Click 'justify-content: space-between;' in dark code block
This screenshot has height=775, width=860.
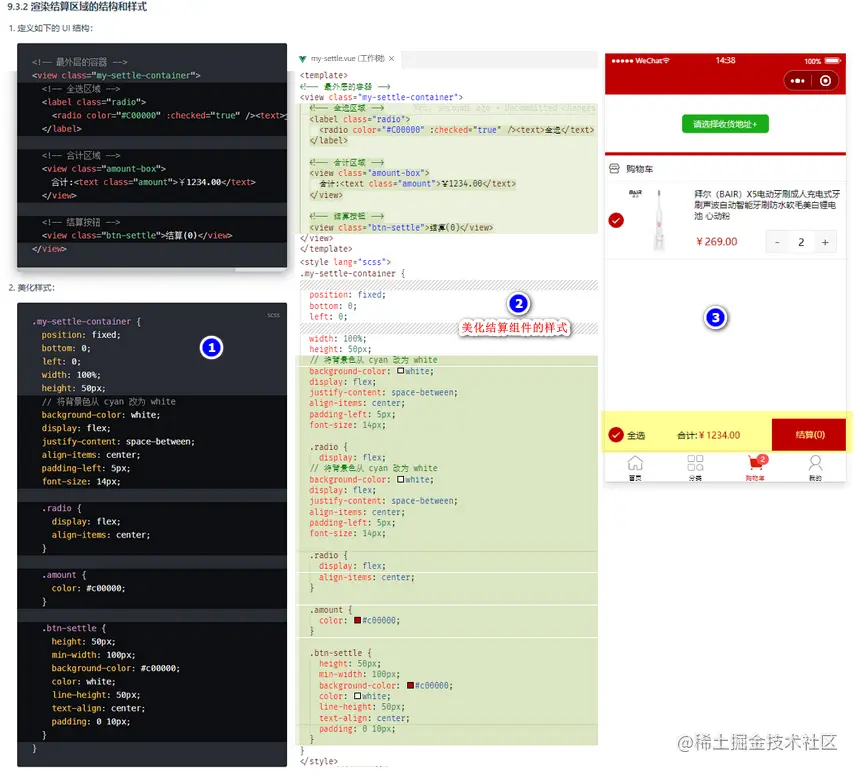click(118, 442)
